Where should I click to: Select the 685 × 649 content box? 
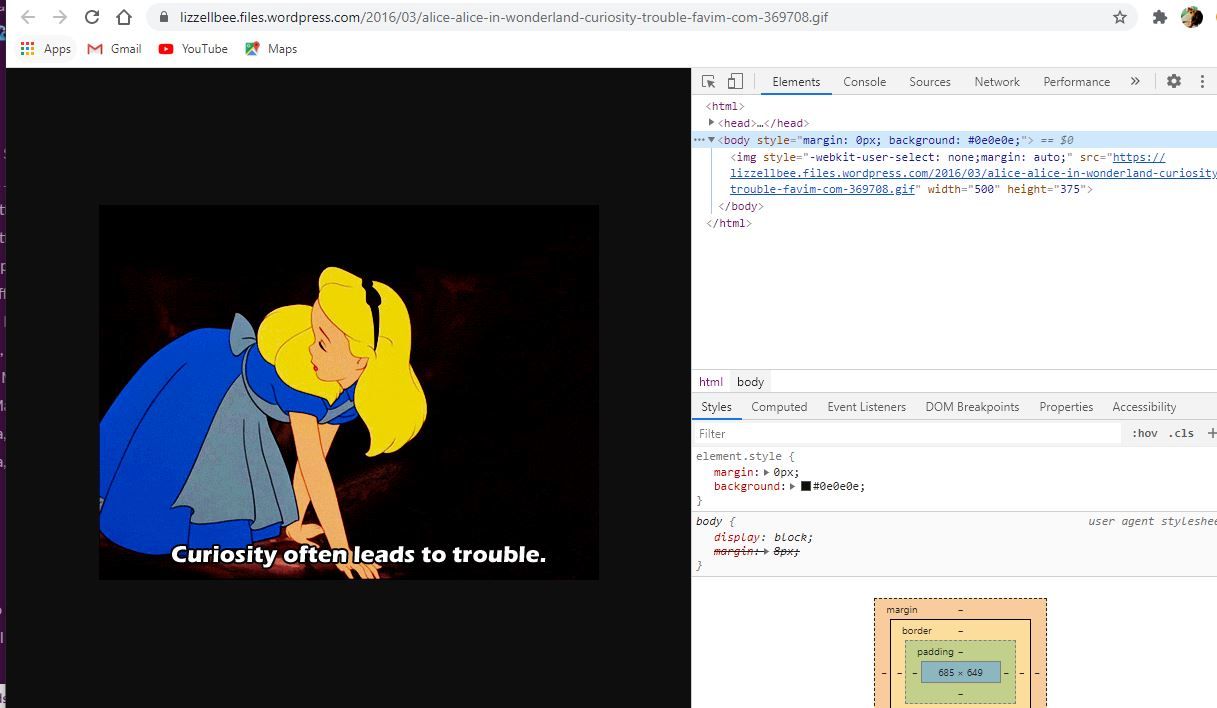coord(960,673)
